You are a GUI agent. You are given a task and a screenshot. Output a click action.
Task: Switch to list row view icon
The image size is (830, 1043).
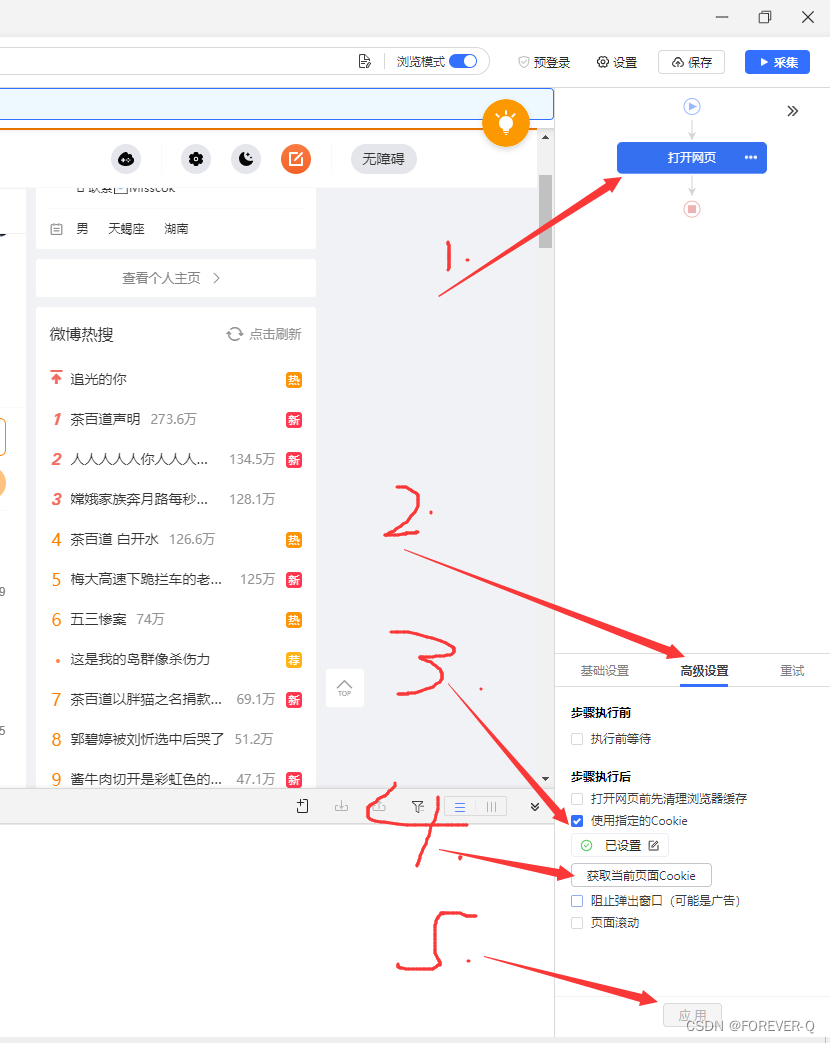460,807
